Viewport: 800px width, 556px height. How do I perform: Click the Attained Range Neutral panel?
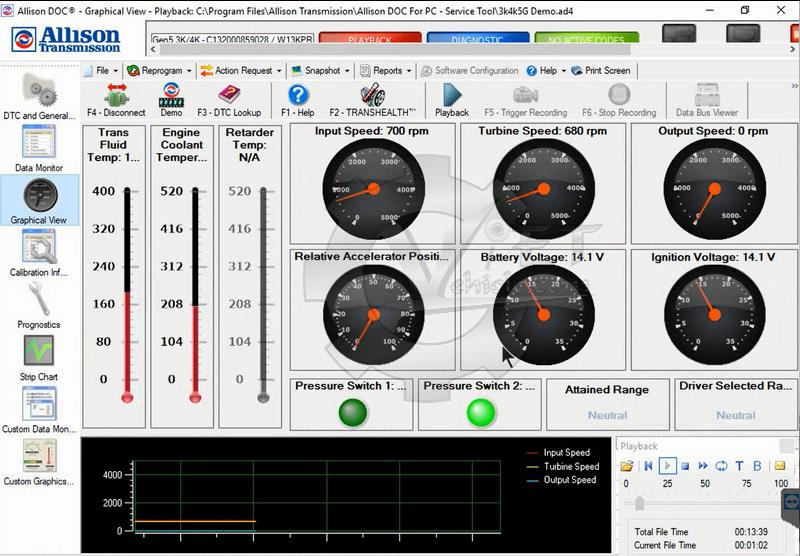click(608, 404)
